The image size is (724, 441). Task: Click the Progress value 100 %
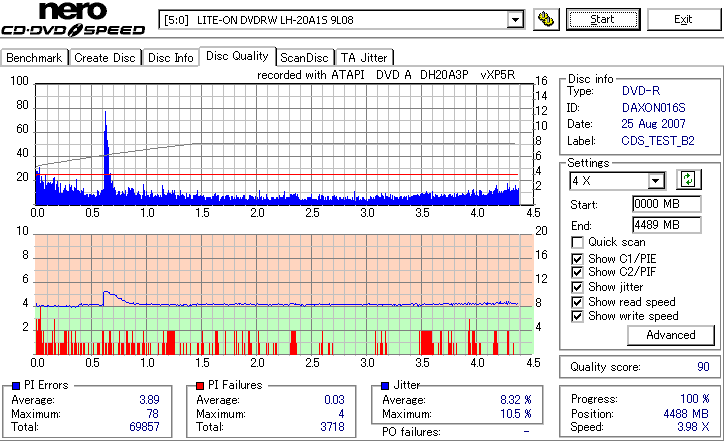pyautogui.click(x=695, y=399)
